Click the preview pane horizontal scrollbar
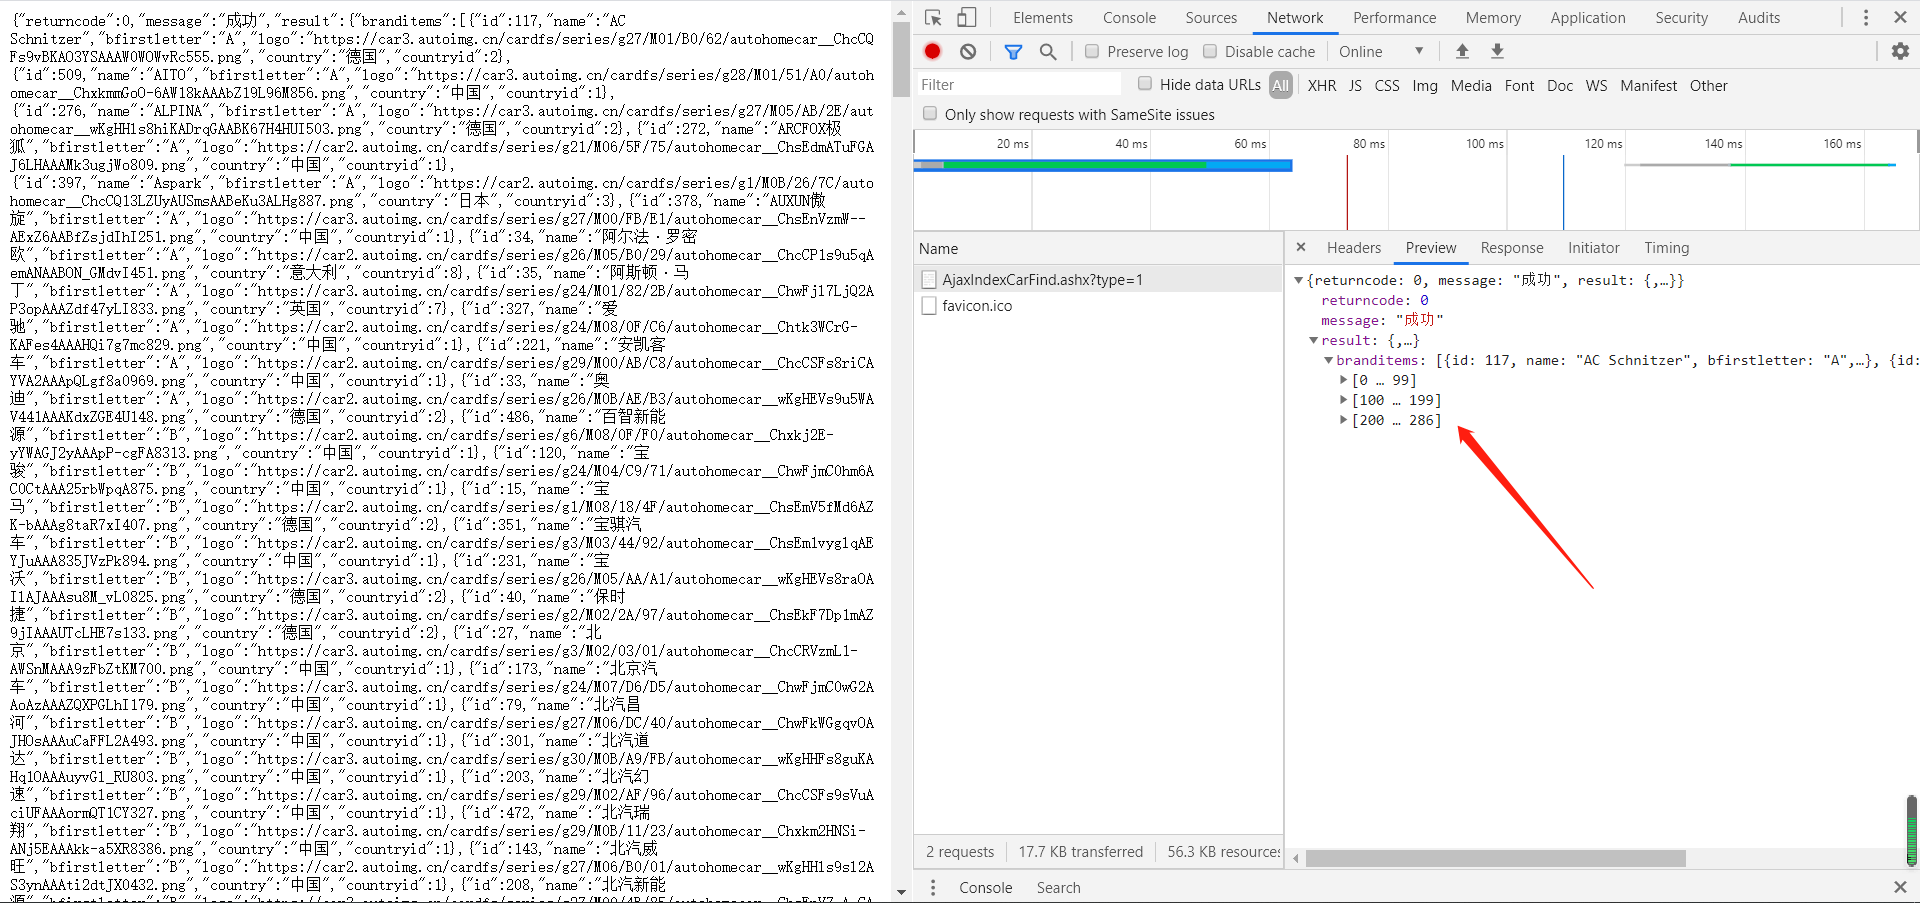 pyautogui.click(x=1495, y=858)
